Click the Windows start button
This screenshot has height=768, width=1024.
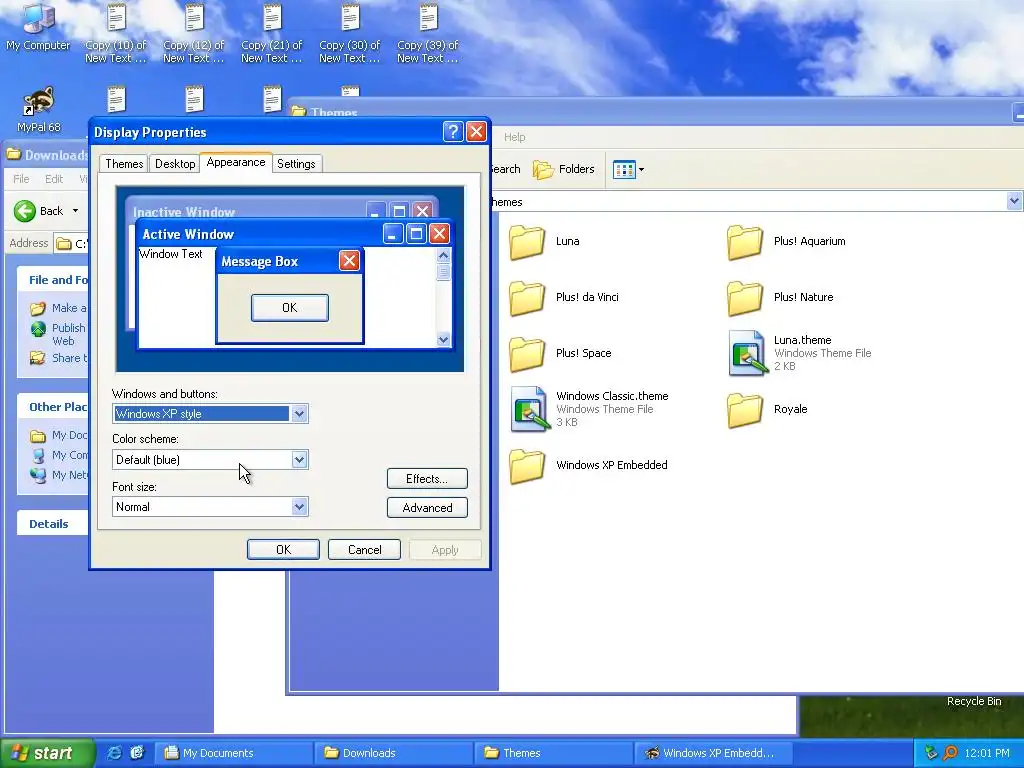[x=47, y=753]
